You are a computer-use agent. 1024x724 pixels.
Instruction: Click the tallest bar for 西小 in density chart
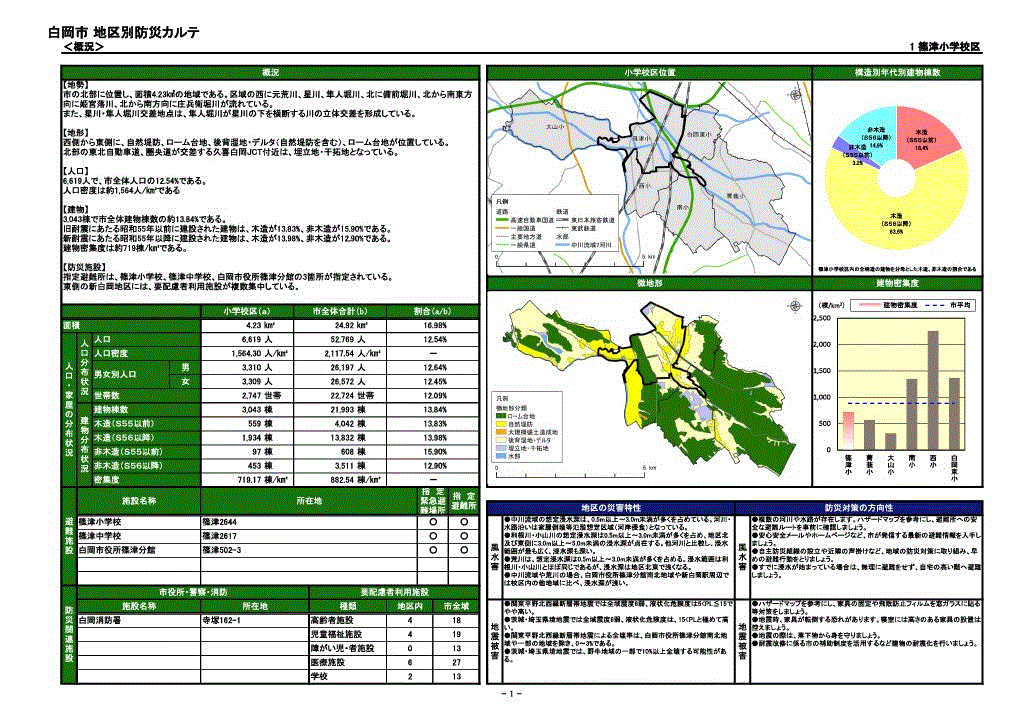933,390
